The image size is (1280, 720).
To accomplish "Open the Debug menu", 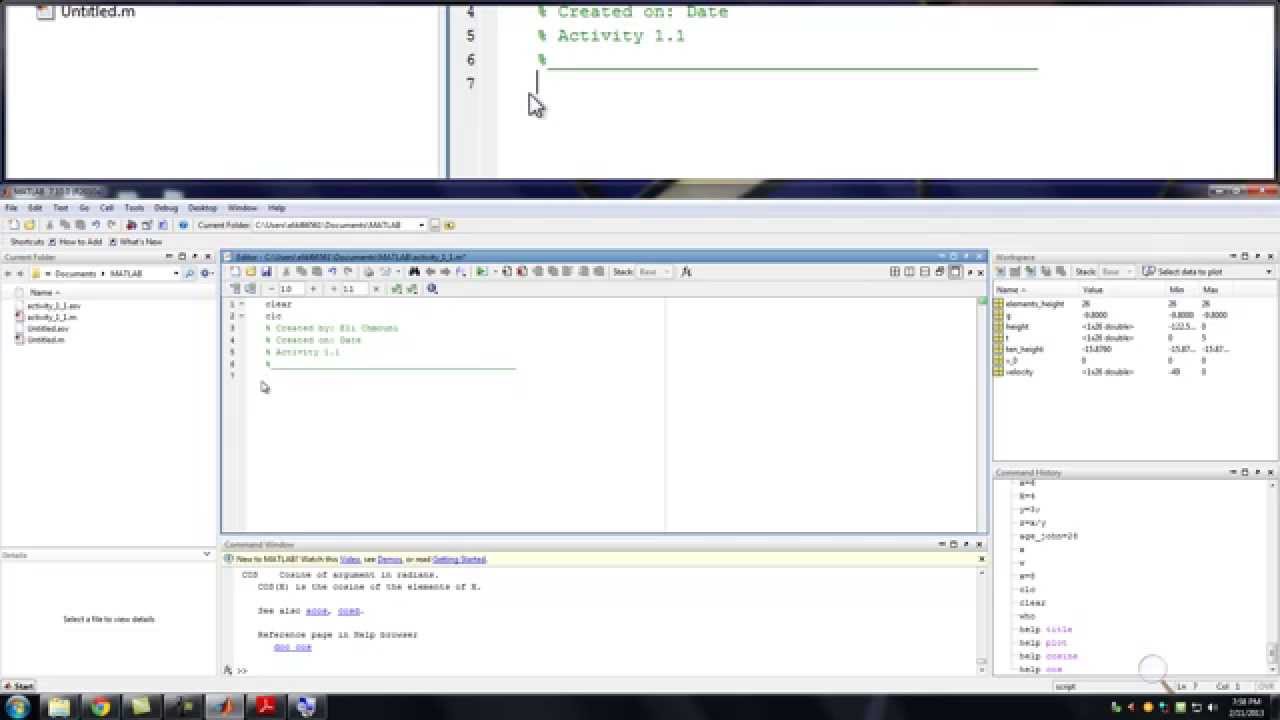I will coord(166,208).
